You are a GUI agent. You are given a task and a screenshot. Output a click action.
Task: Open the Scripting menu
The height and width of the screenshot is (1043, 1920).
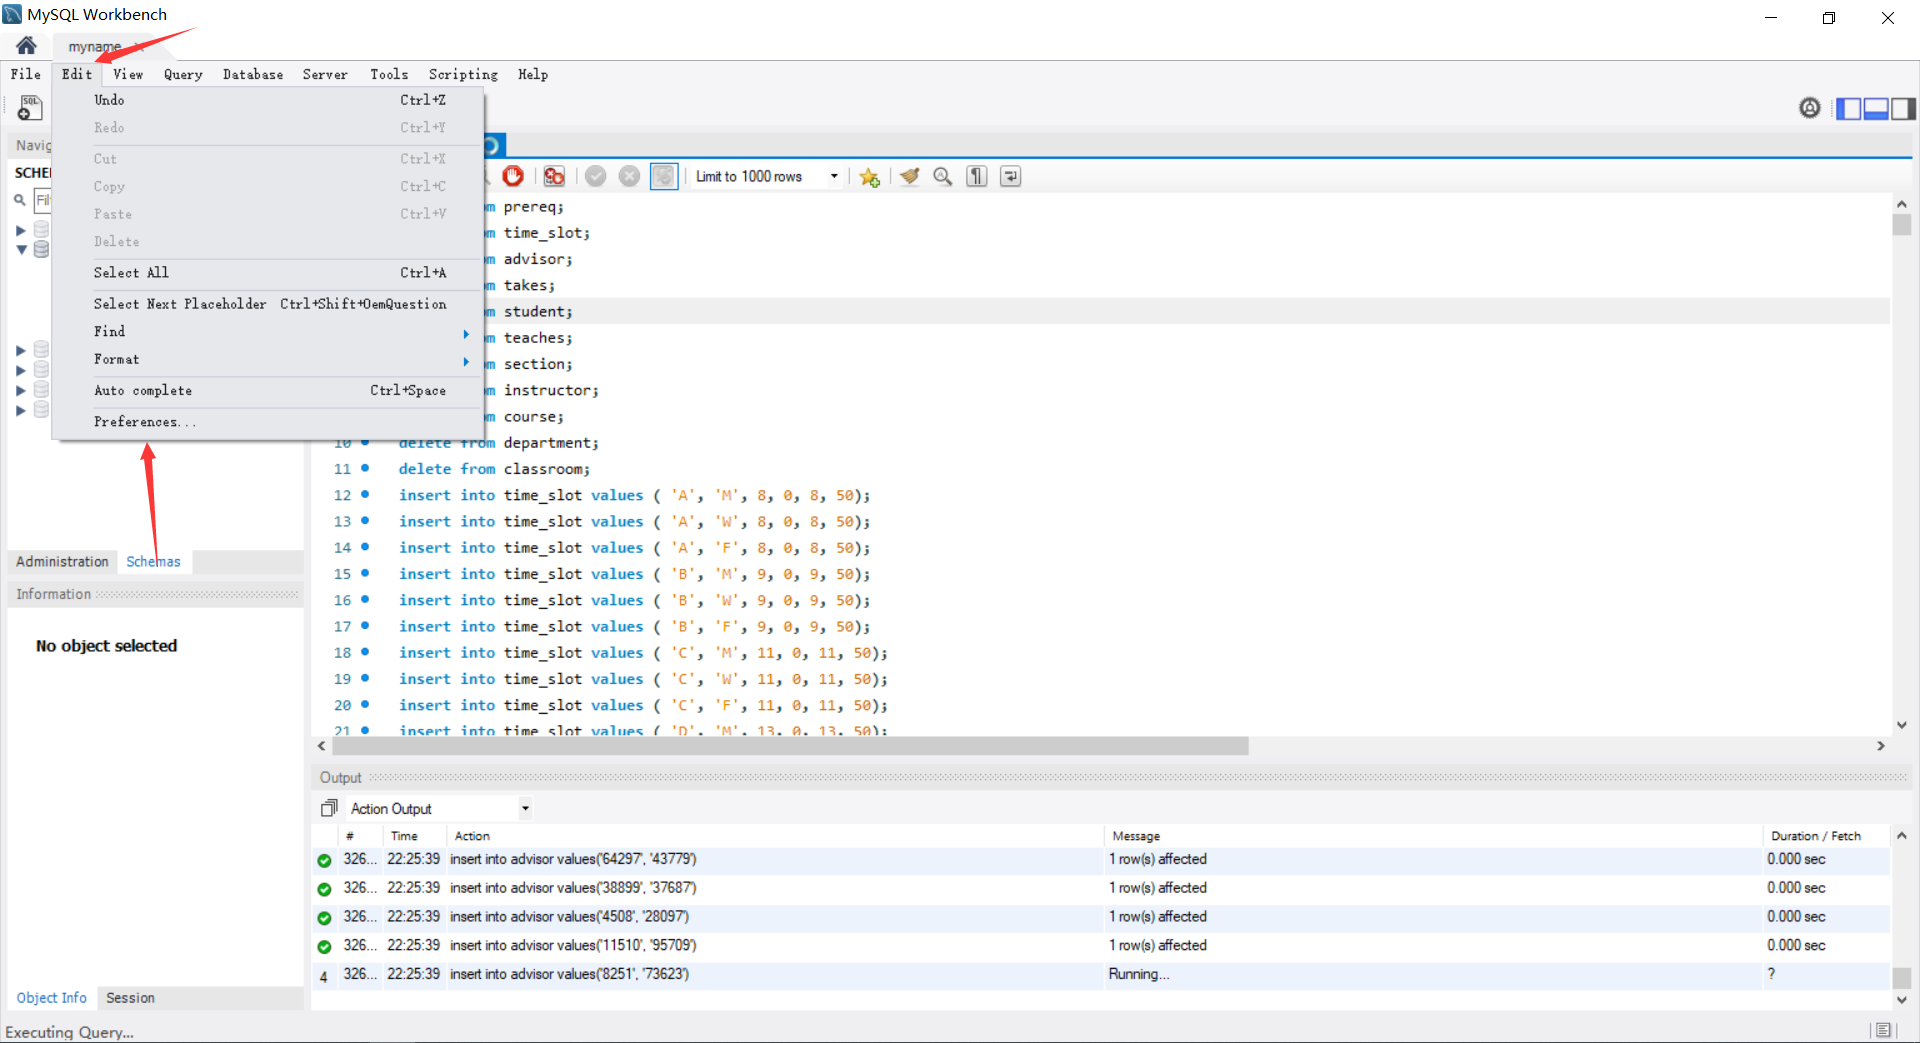click(463, 74)
